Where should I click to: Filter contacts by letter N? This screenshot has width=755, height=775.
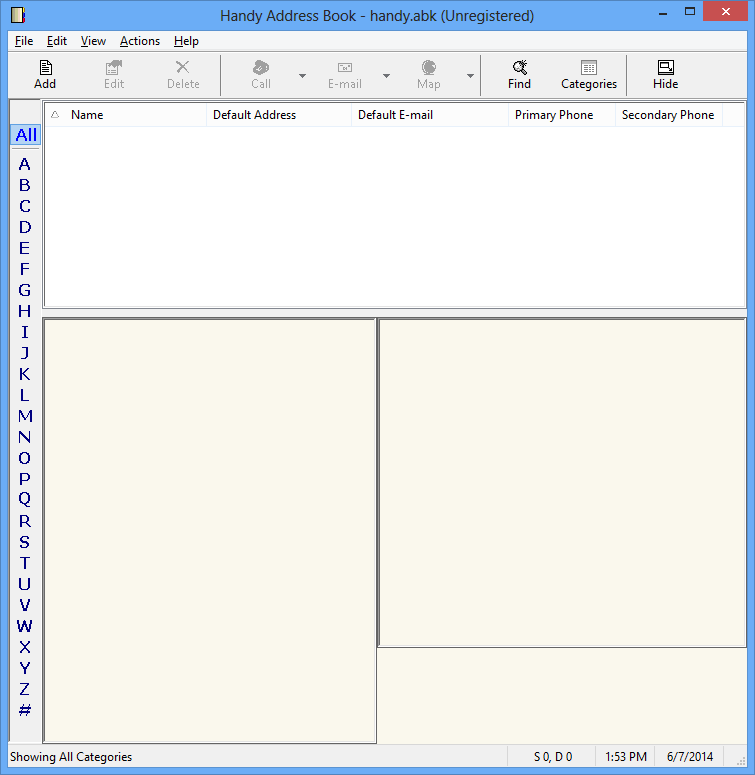click(25, 437)
